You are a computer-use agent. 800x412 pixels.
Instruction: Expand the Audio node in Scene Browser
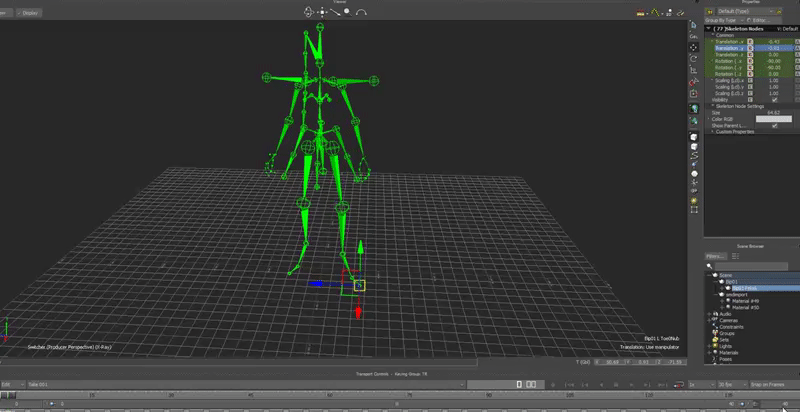click(709, 314)
